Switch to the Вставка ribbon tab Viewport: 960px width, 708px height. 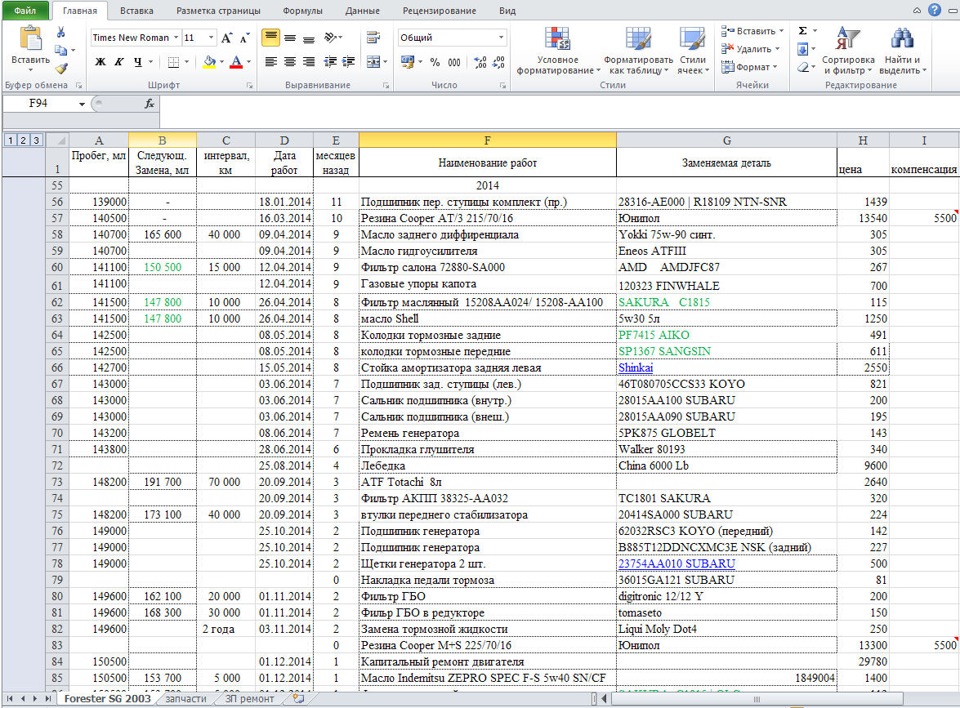coord(137,10)
